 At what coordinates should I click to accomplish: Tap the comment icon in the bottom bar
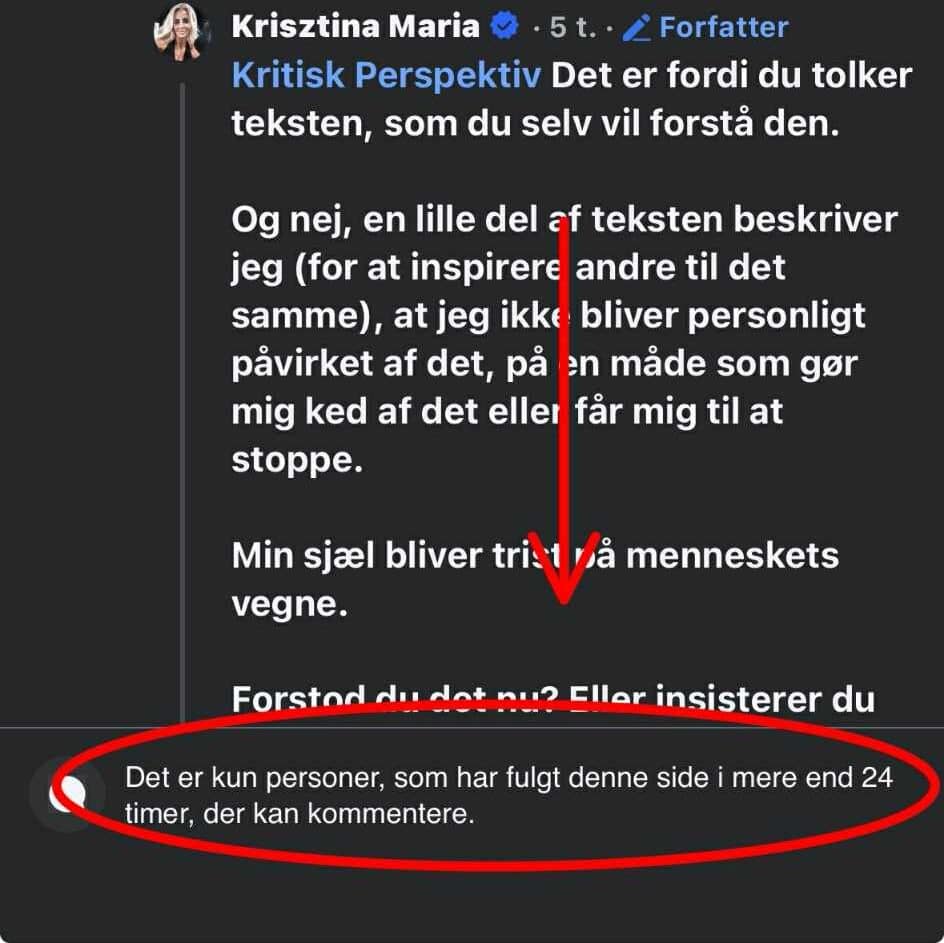[68, 796]
